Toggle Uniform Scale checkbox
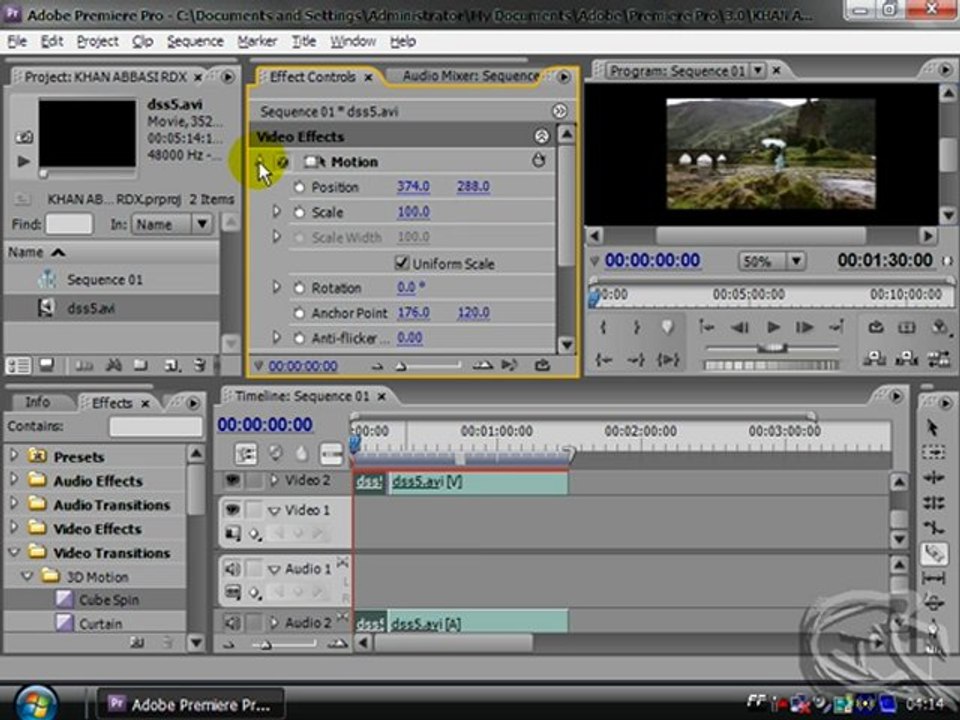 coord(402,263)
